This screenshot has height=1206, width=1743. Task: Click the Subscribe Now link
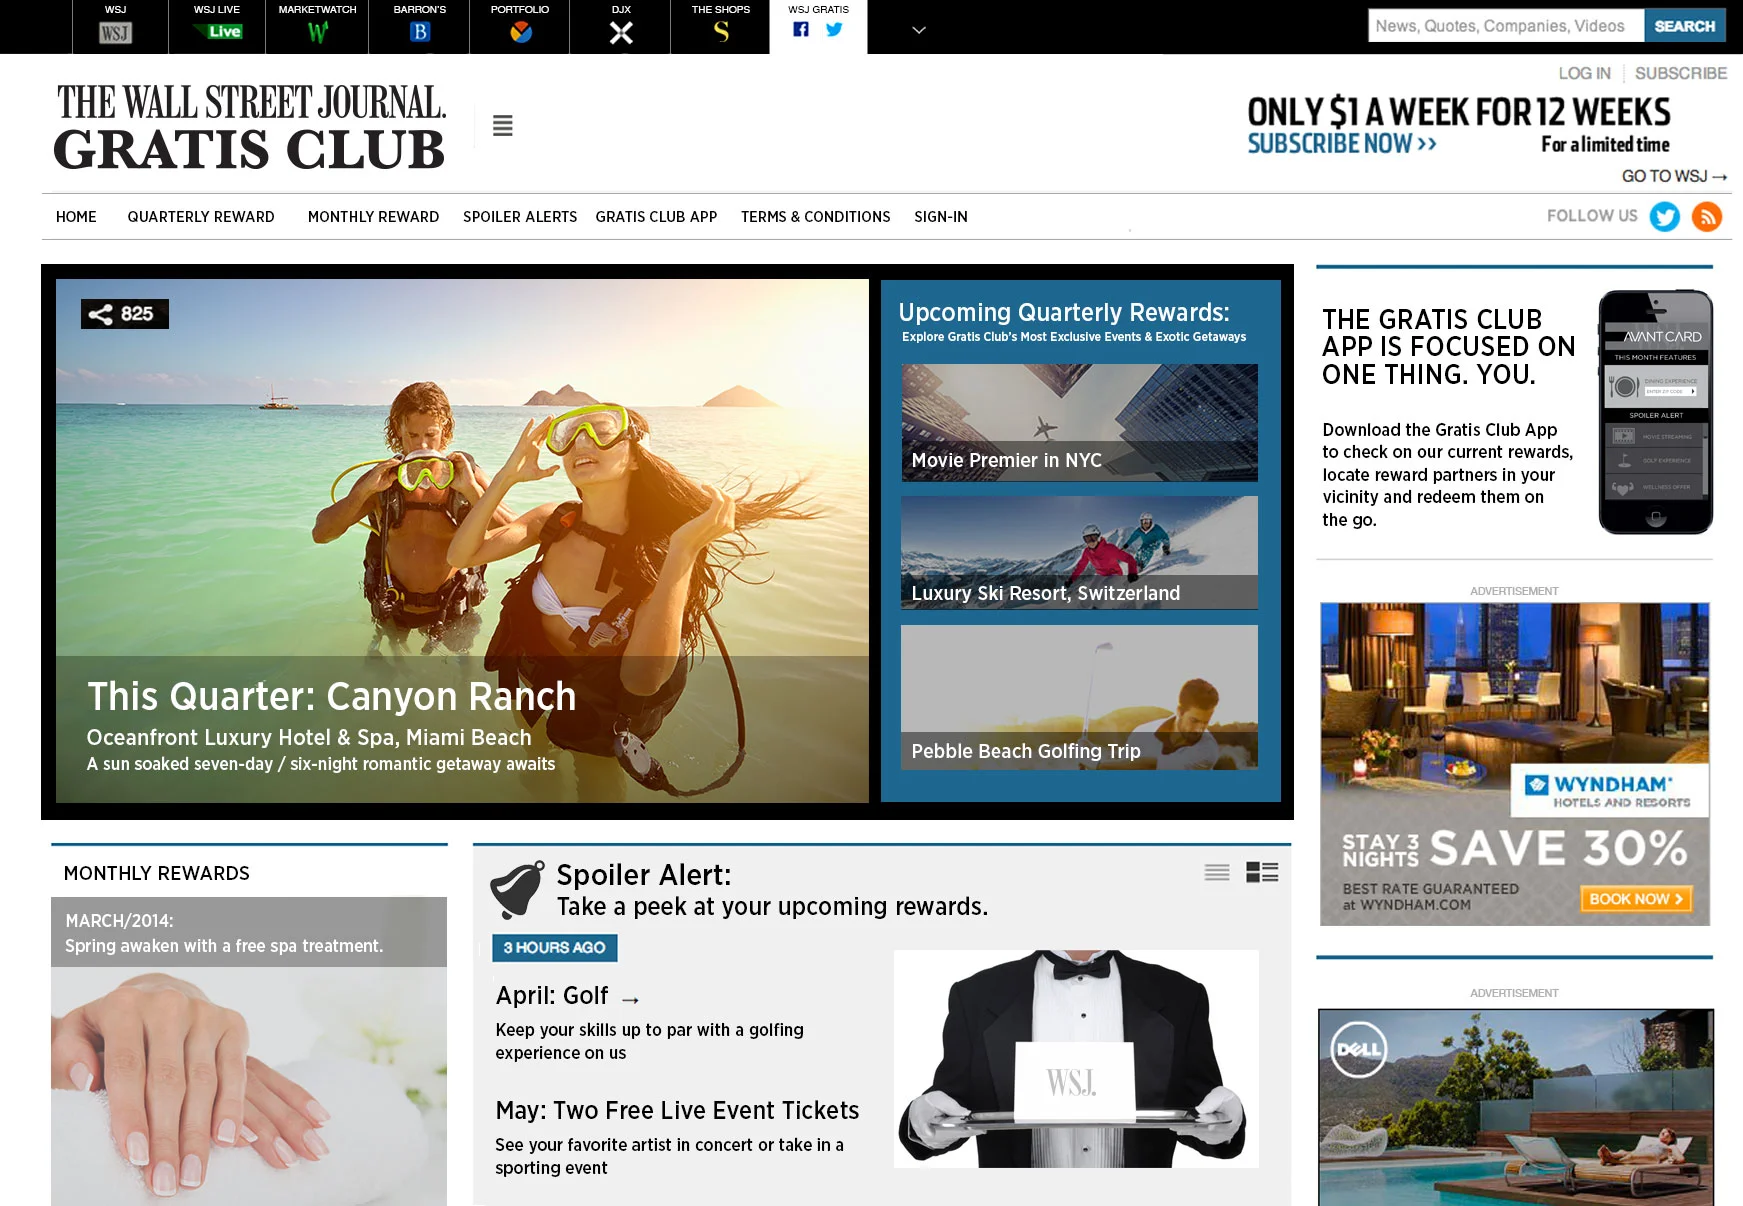1340,143
